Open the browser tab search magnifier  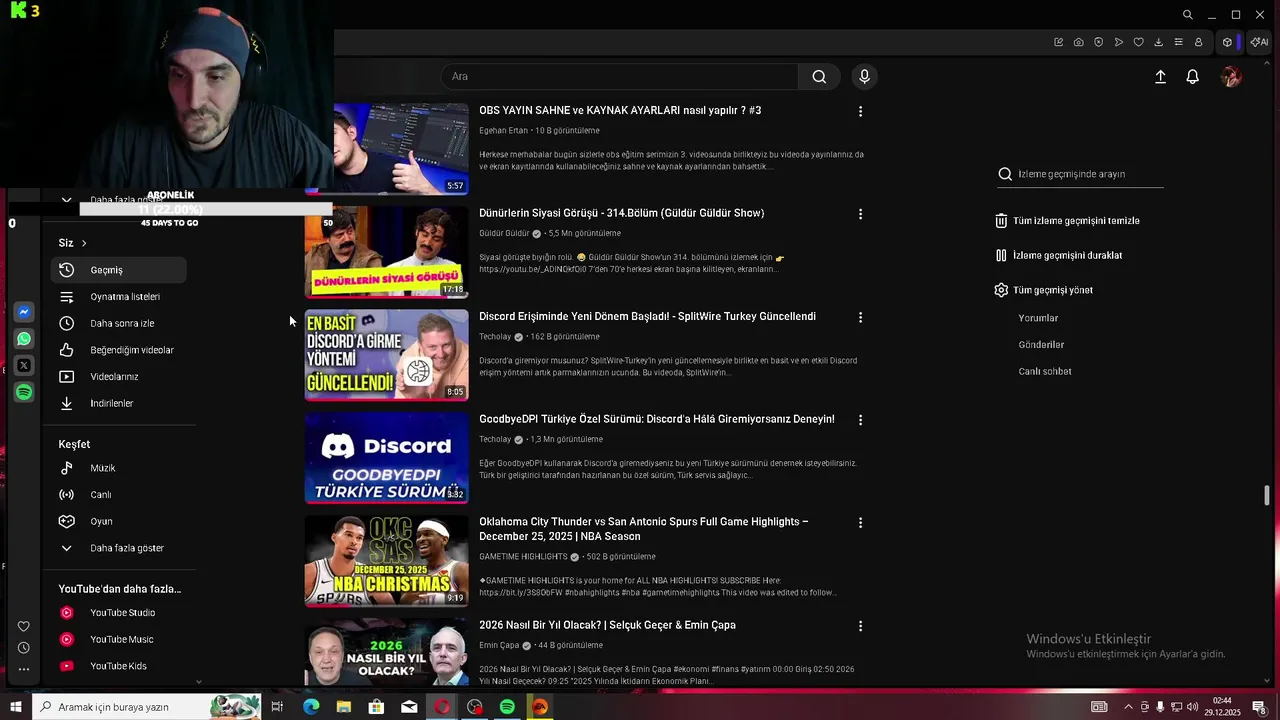tap(1187, 15)
